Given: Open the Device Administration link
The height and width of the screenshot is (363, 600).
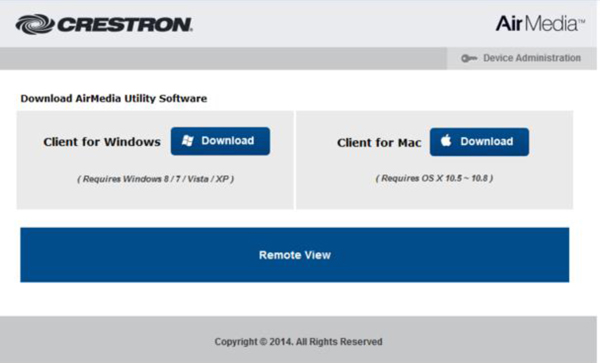Looking at the screenshot, I should 532,58.
